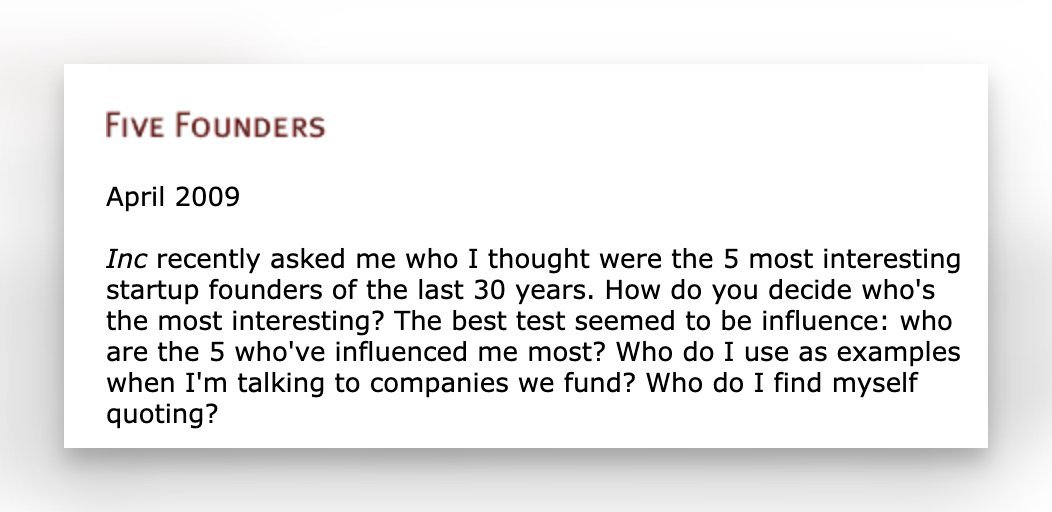Screen dimensions: 1052x512
Task: Click the word "recently" in the first line
Action: pyautogui.click(x=202, y=261)
